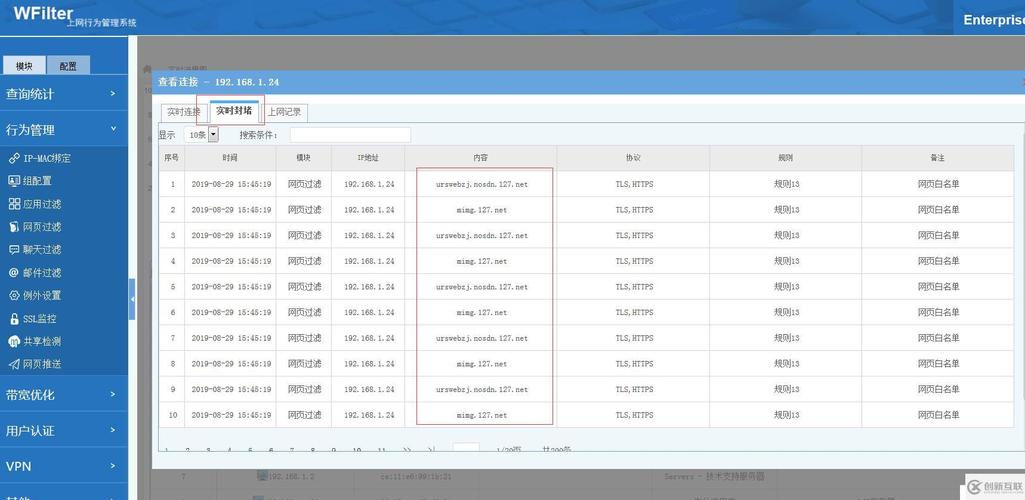This screenshot has width=1025, height=500.
Task: Click the 组配置 icon in sidebar
Action: pyautogui.click(x=14, y=181)
